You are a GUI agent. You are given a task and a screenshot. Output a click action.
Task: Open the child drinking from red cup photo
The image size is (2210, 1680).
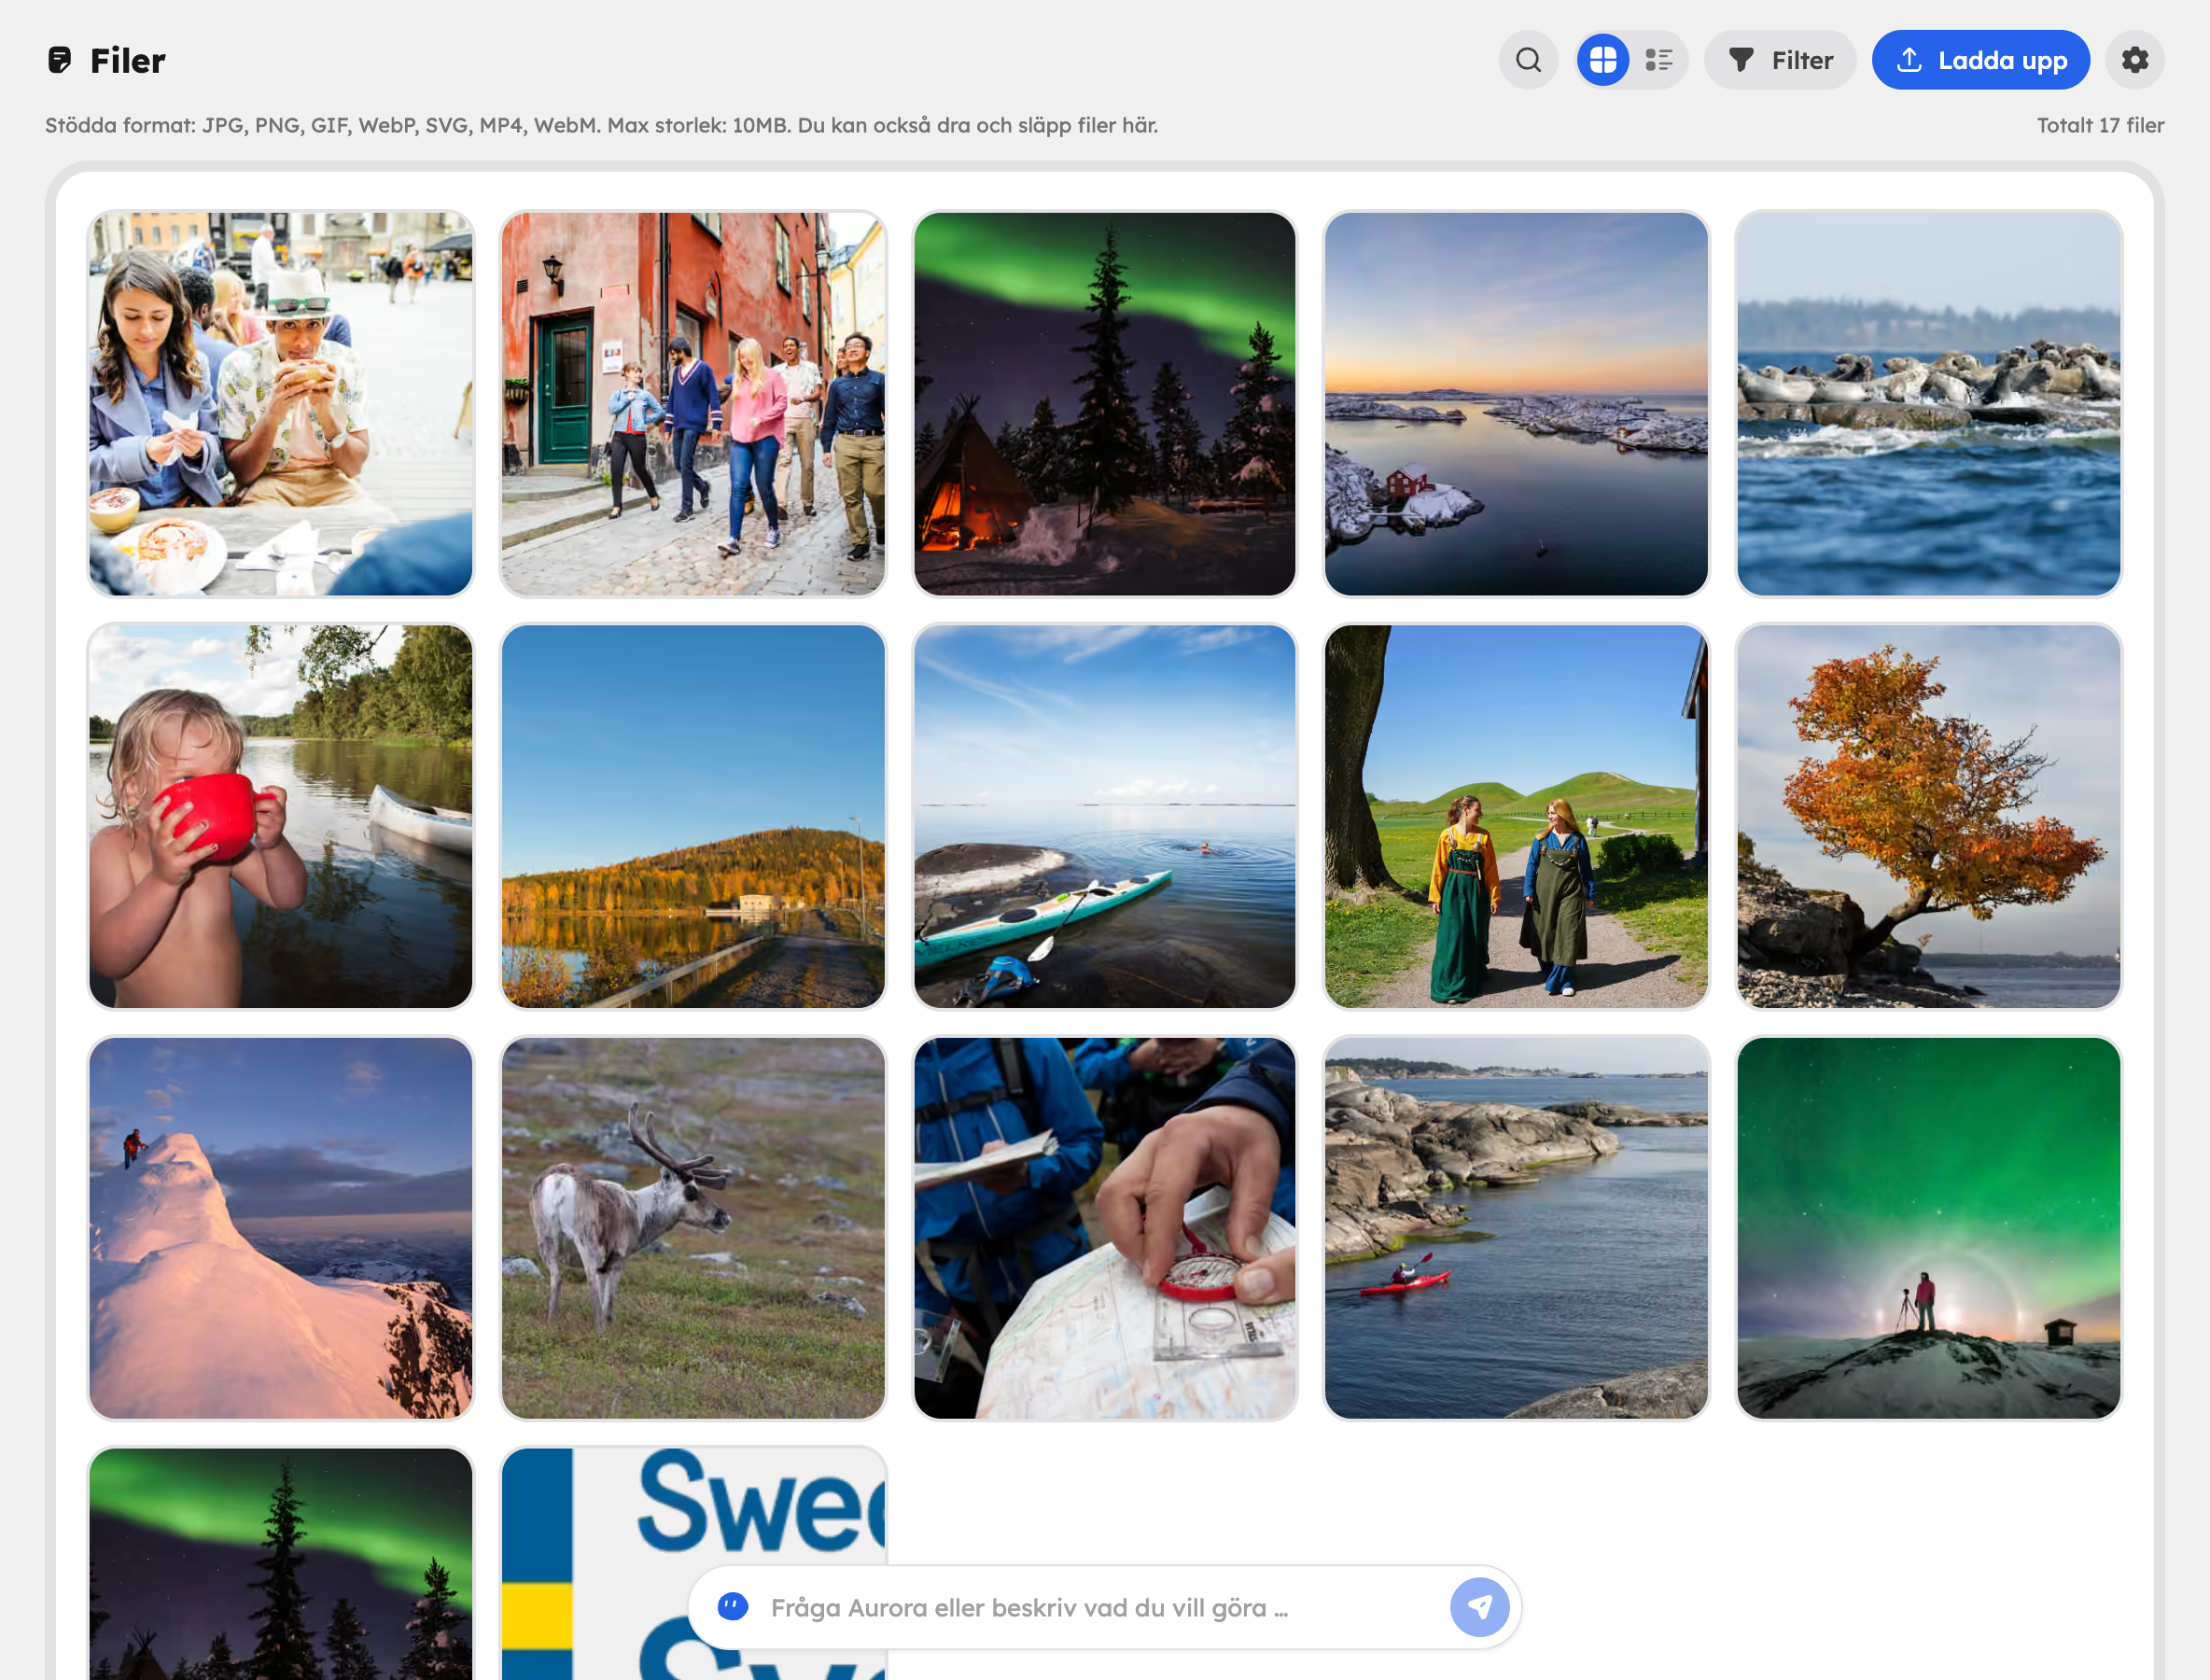tap(280, 816)
